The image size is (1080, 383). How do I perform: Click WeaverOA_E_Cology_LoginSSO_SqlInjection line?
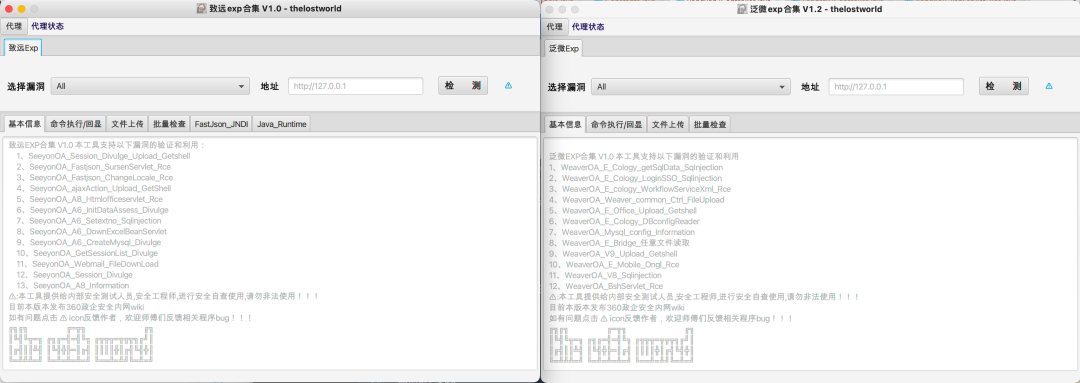pos(636,178)
